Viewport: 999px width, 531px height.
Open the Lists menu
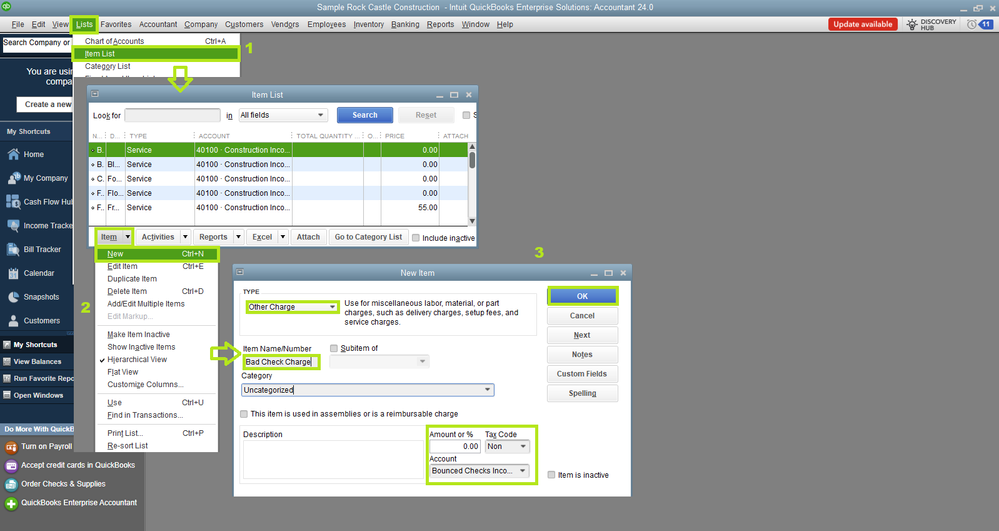point(84,24)
